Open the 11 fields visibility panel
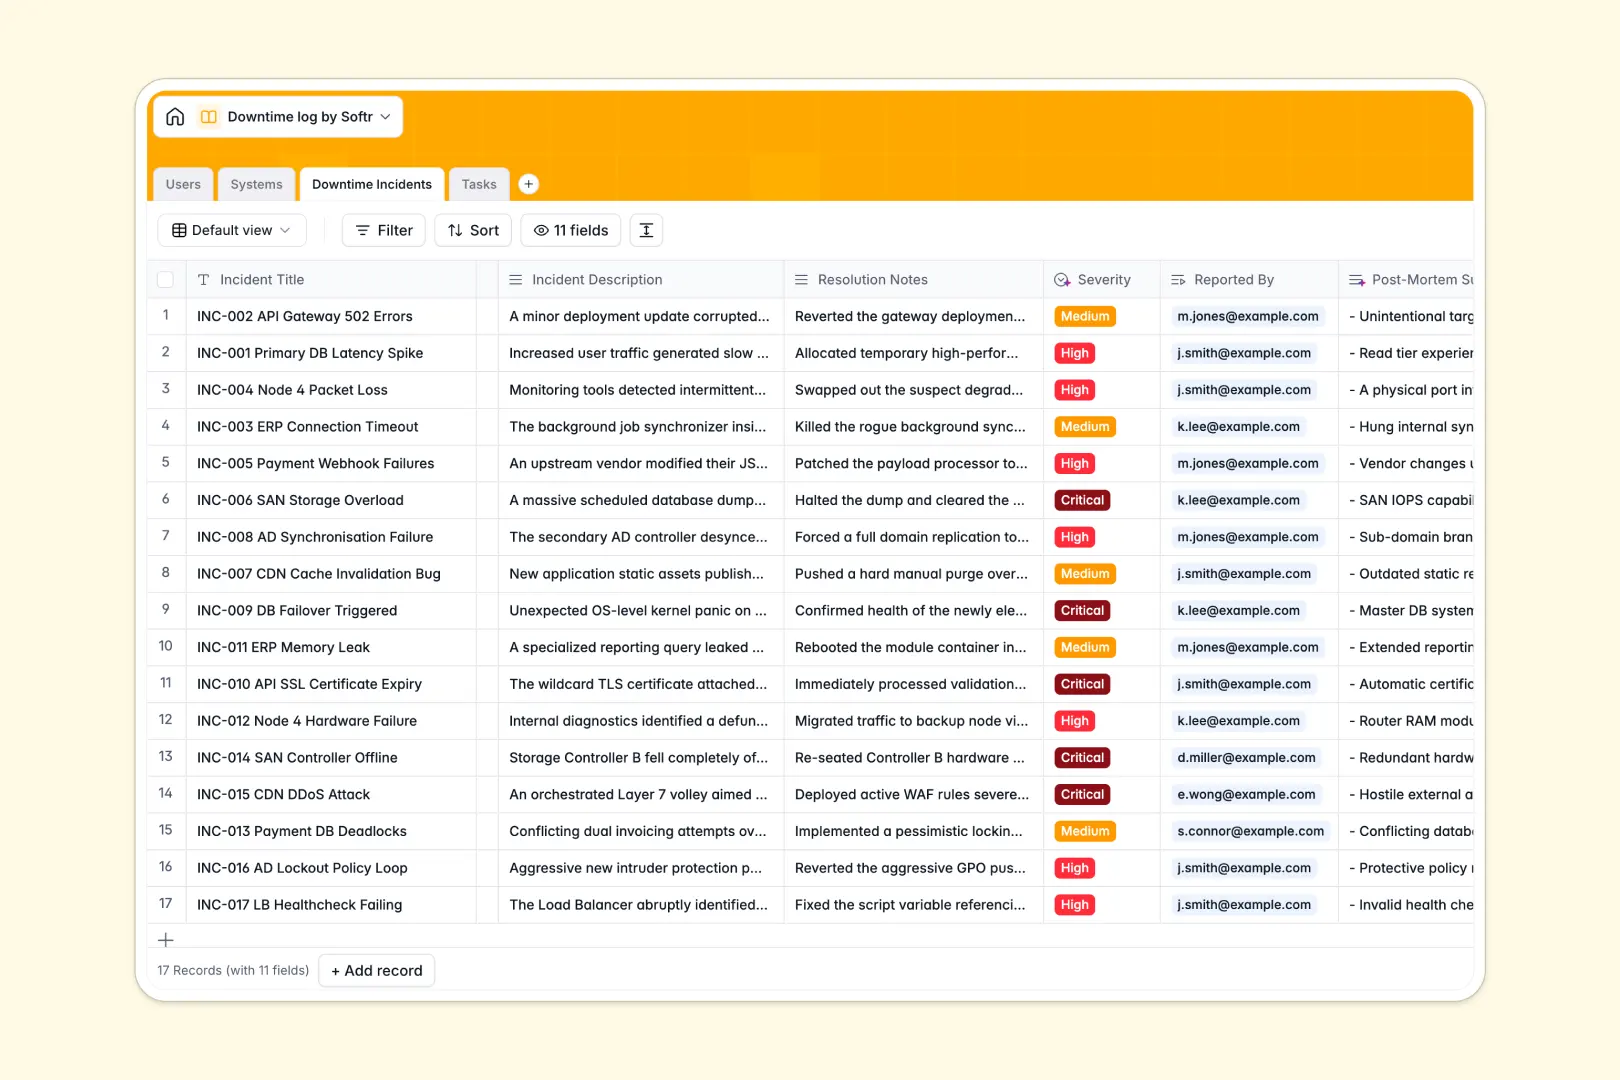1620x1080 pixels. pyautogui.click(x=570, y=230)
